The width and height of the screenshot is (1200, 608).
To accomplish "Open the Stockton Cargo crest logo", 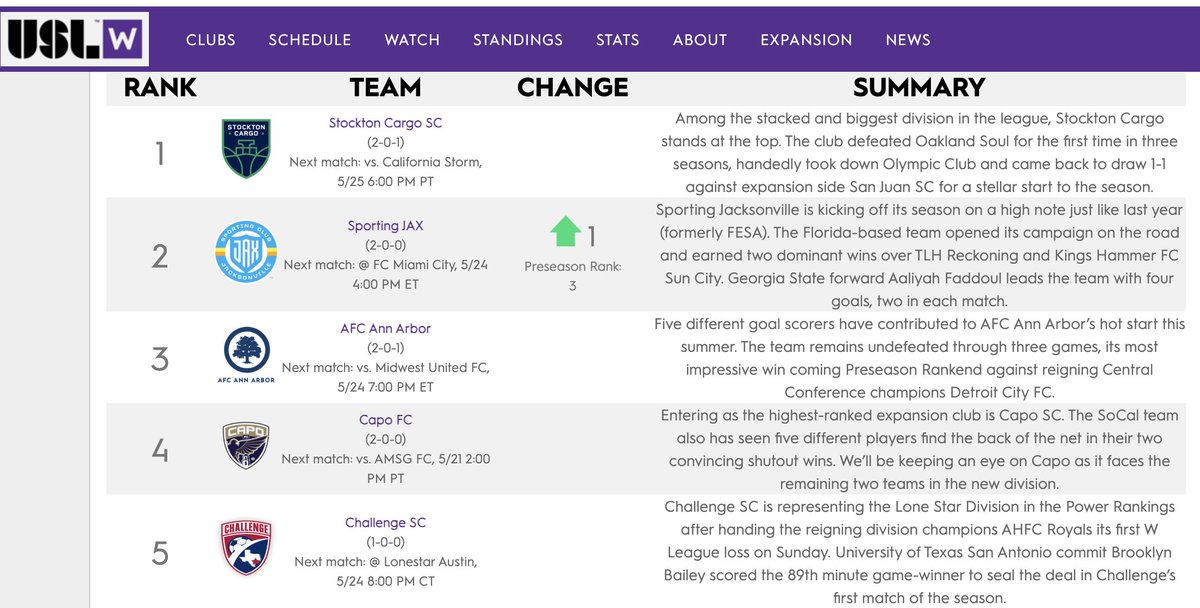I will click(248, 148).
